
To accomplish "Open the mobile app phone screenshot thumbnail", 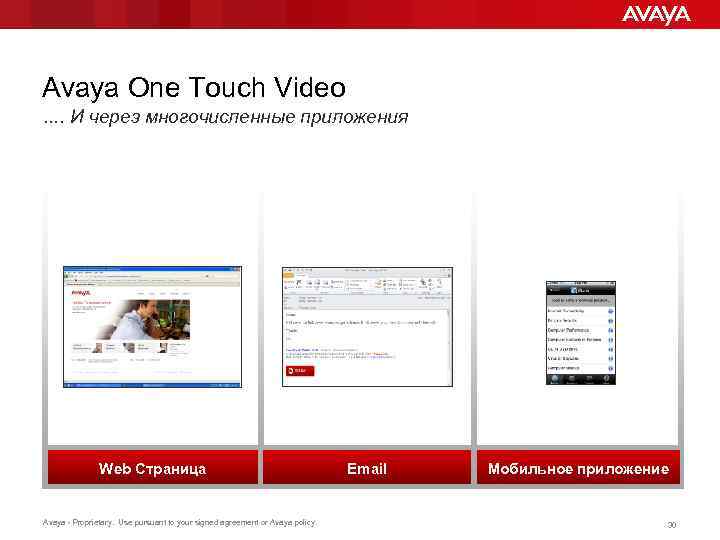I will [580, 333].
